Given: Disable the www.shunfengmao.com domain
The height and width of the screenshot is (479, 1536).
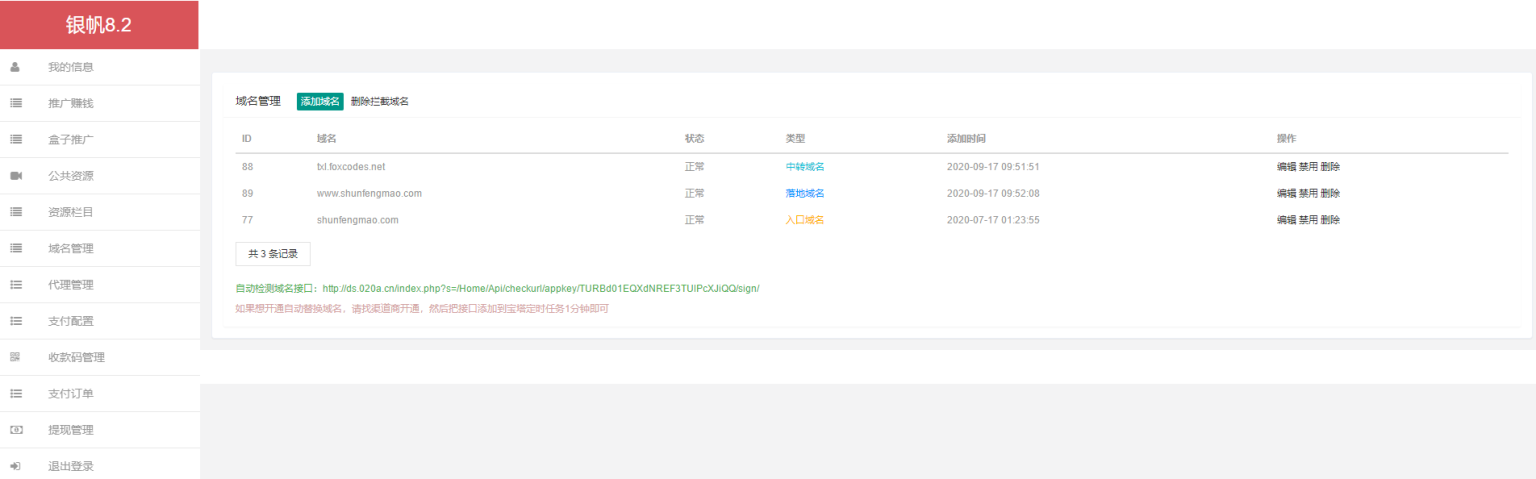Looking at the screenshot, I should point(1308,193).
